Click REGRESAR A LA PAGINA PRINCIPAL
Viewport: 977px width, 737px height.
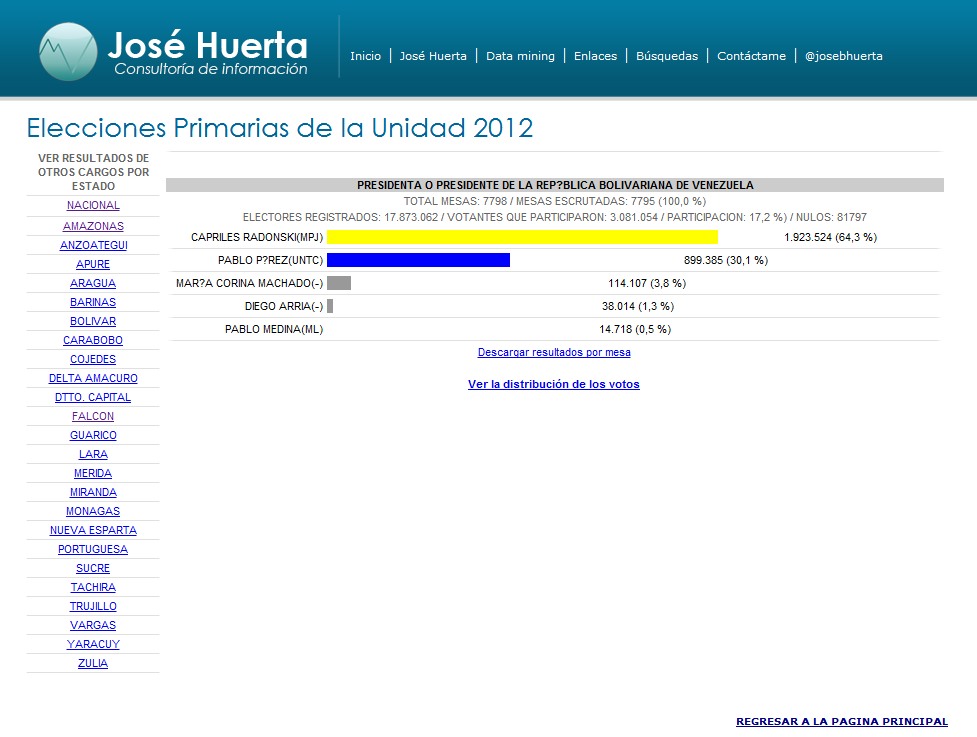(x=841, y=721)
